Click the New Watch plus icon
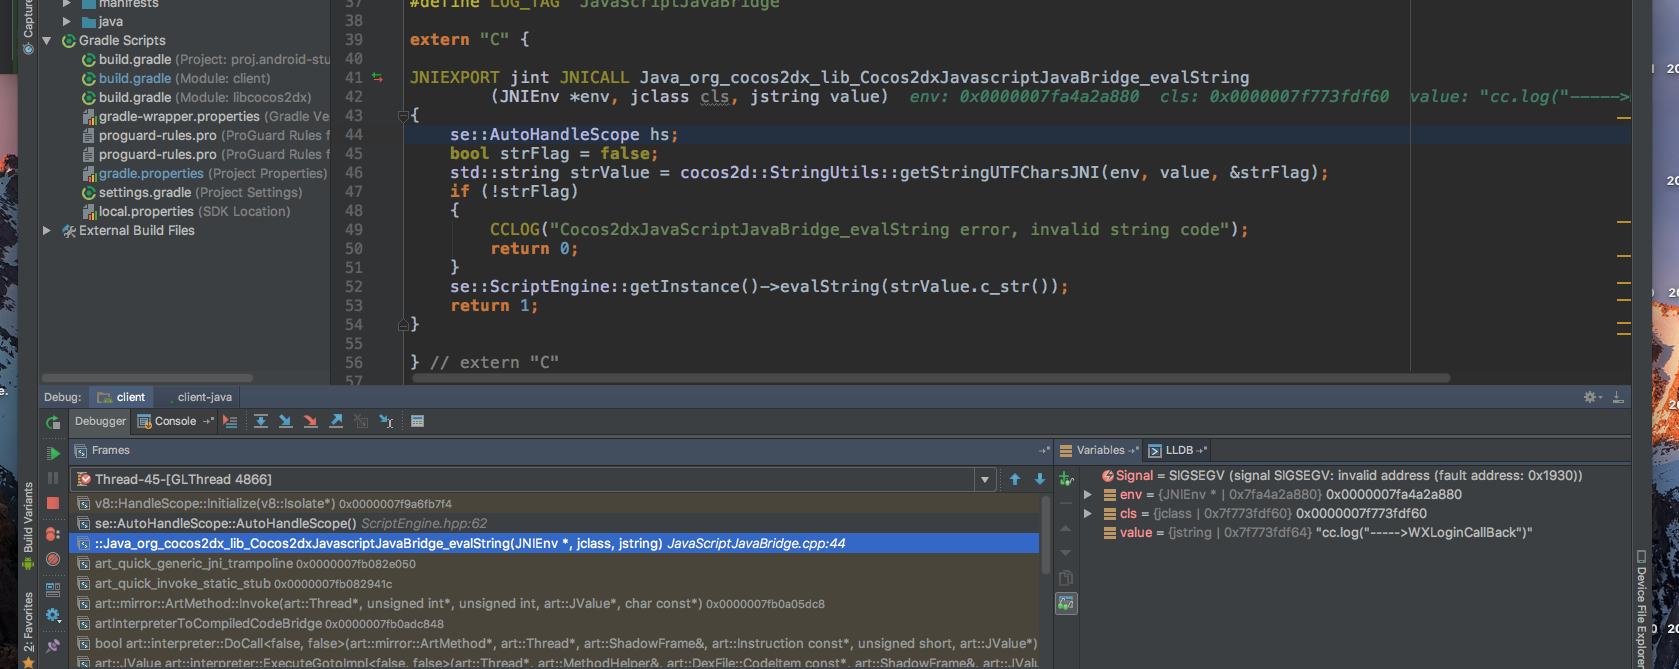The width and height of the screenshot is (1679, 669). (x=1066, y=478)
